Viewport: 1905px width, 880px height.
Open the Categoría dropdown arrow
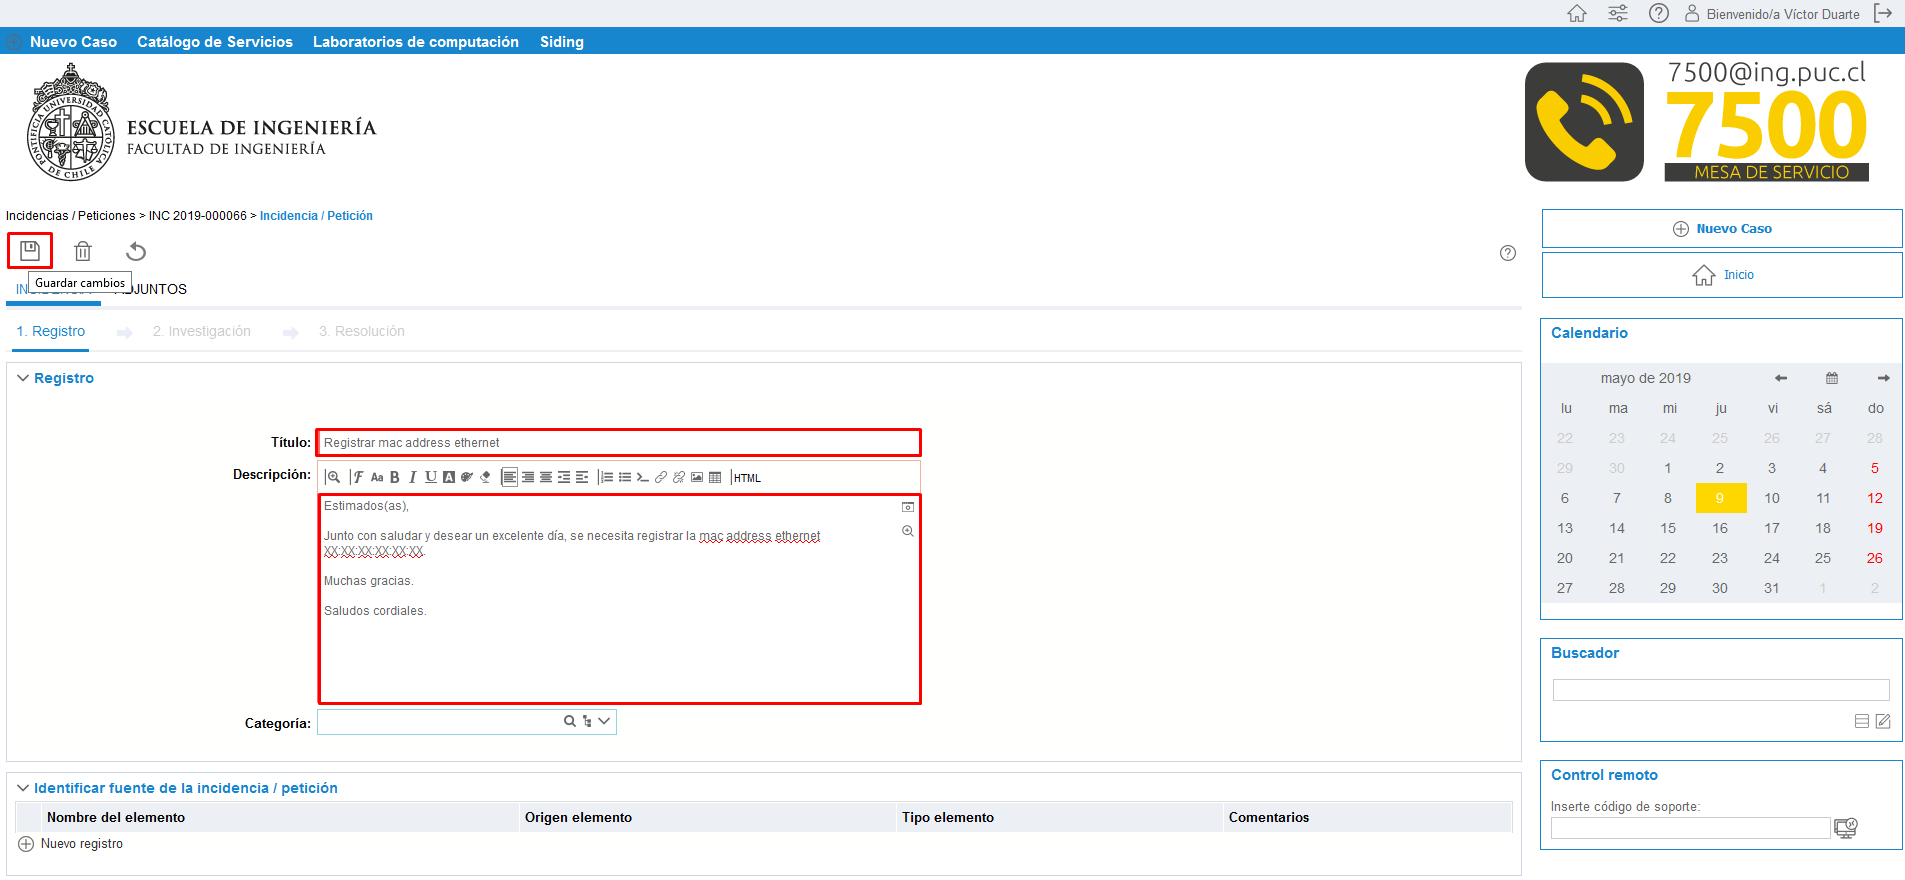[604, 721]
